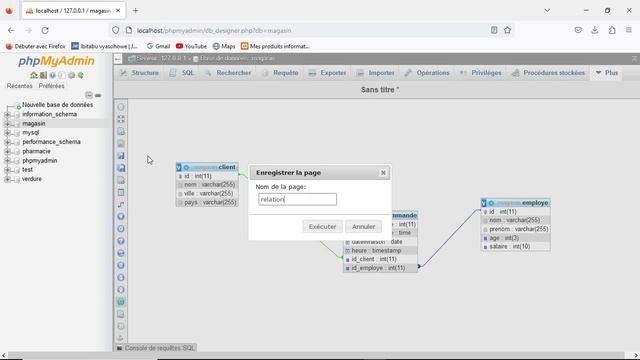Open the Récentes tables link

coord(19,86)
